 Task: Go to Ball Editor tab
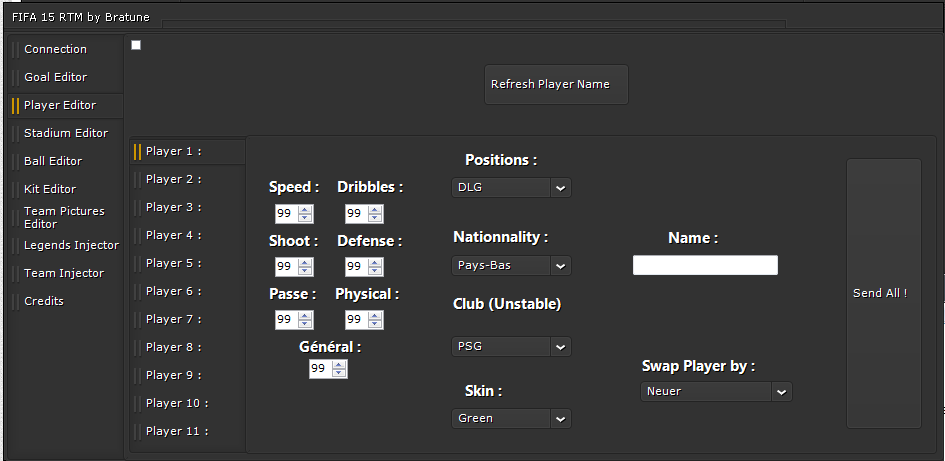(64, 161)
